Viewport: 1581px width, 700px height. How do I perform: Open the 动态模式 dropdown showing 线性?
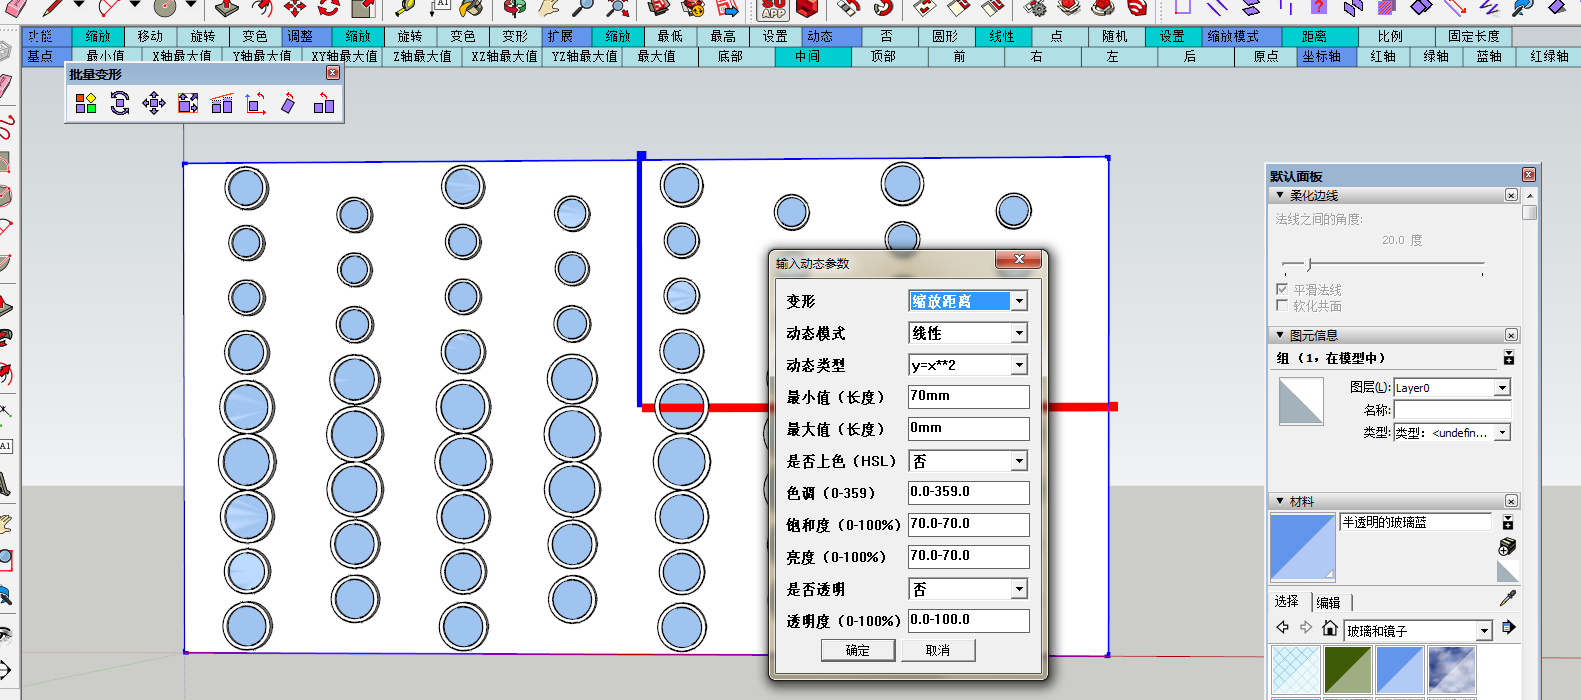[1018, 333]
